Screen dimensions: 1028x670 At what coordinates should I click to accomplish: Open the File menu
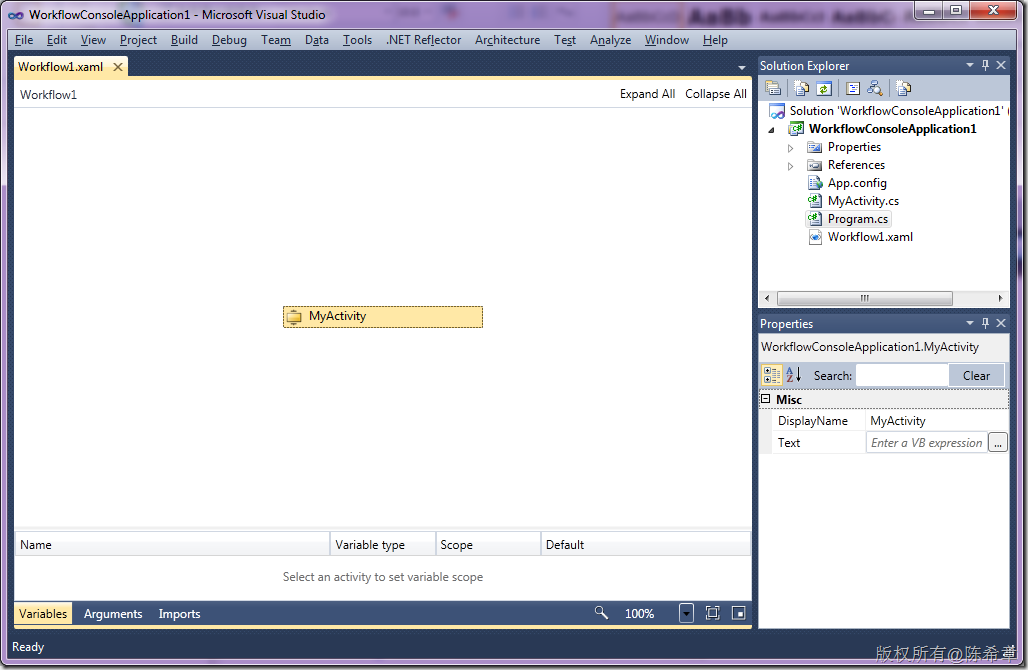[x=24, y=40]
